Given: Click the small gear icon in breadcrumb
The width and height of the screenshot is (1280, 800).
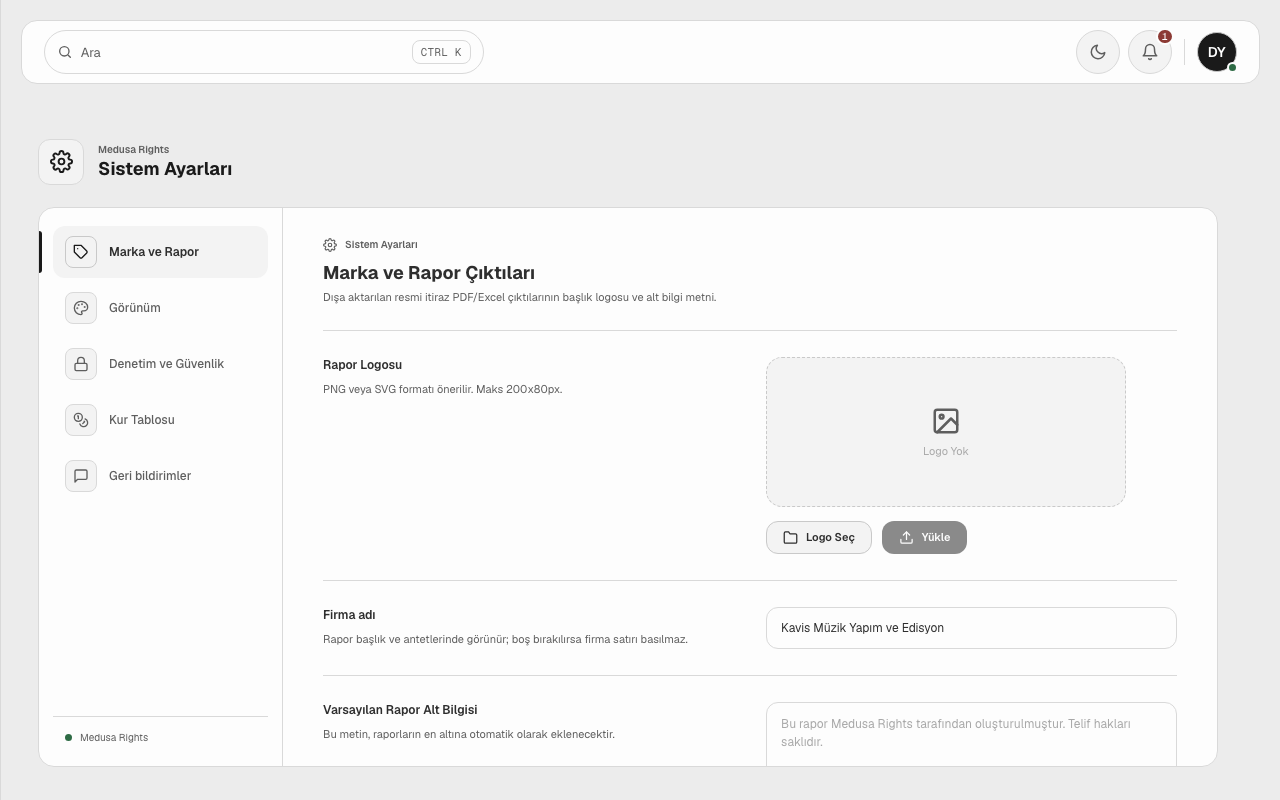Looking at the screenshot, I should [x=330, y=245].
